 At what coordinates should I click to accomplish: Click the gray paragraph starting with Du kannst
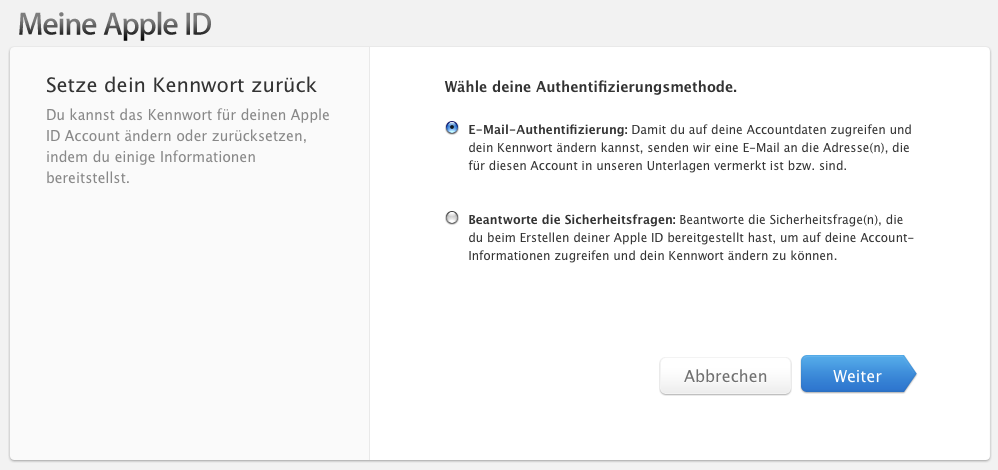(x=188, y=146)
